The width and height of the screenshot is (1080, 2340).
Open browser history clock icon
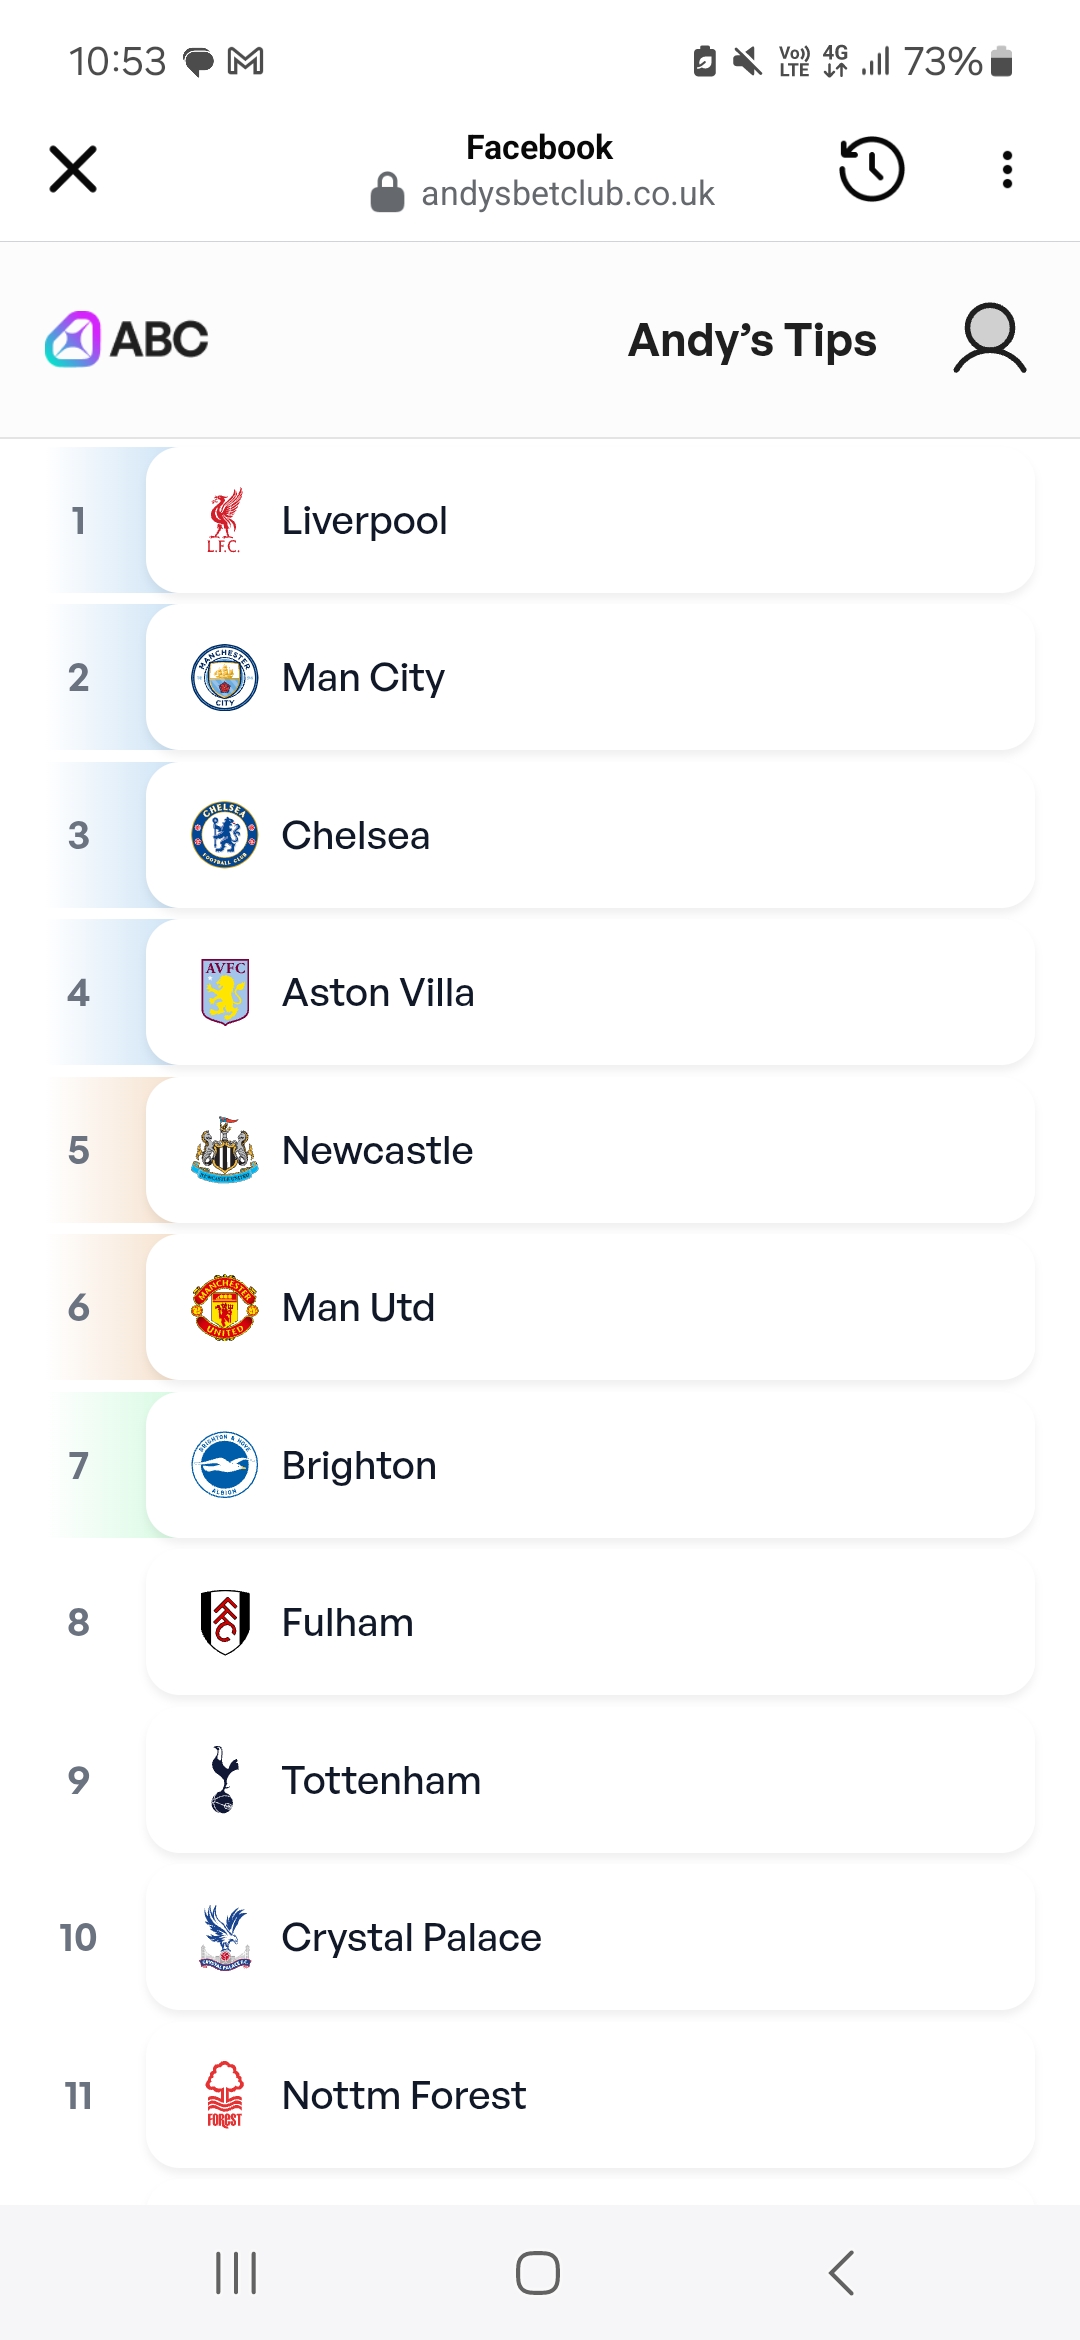coord(871,169)
